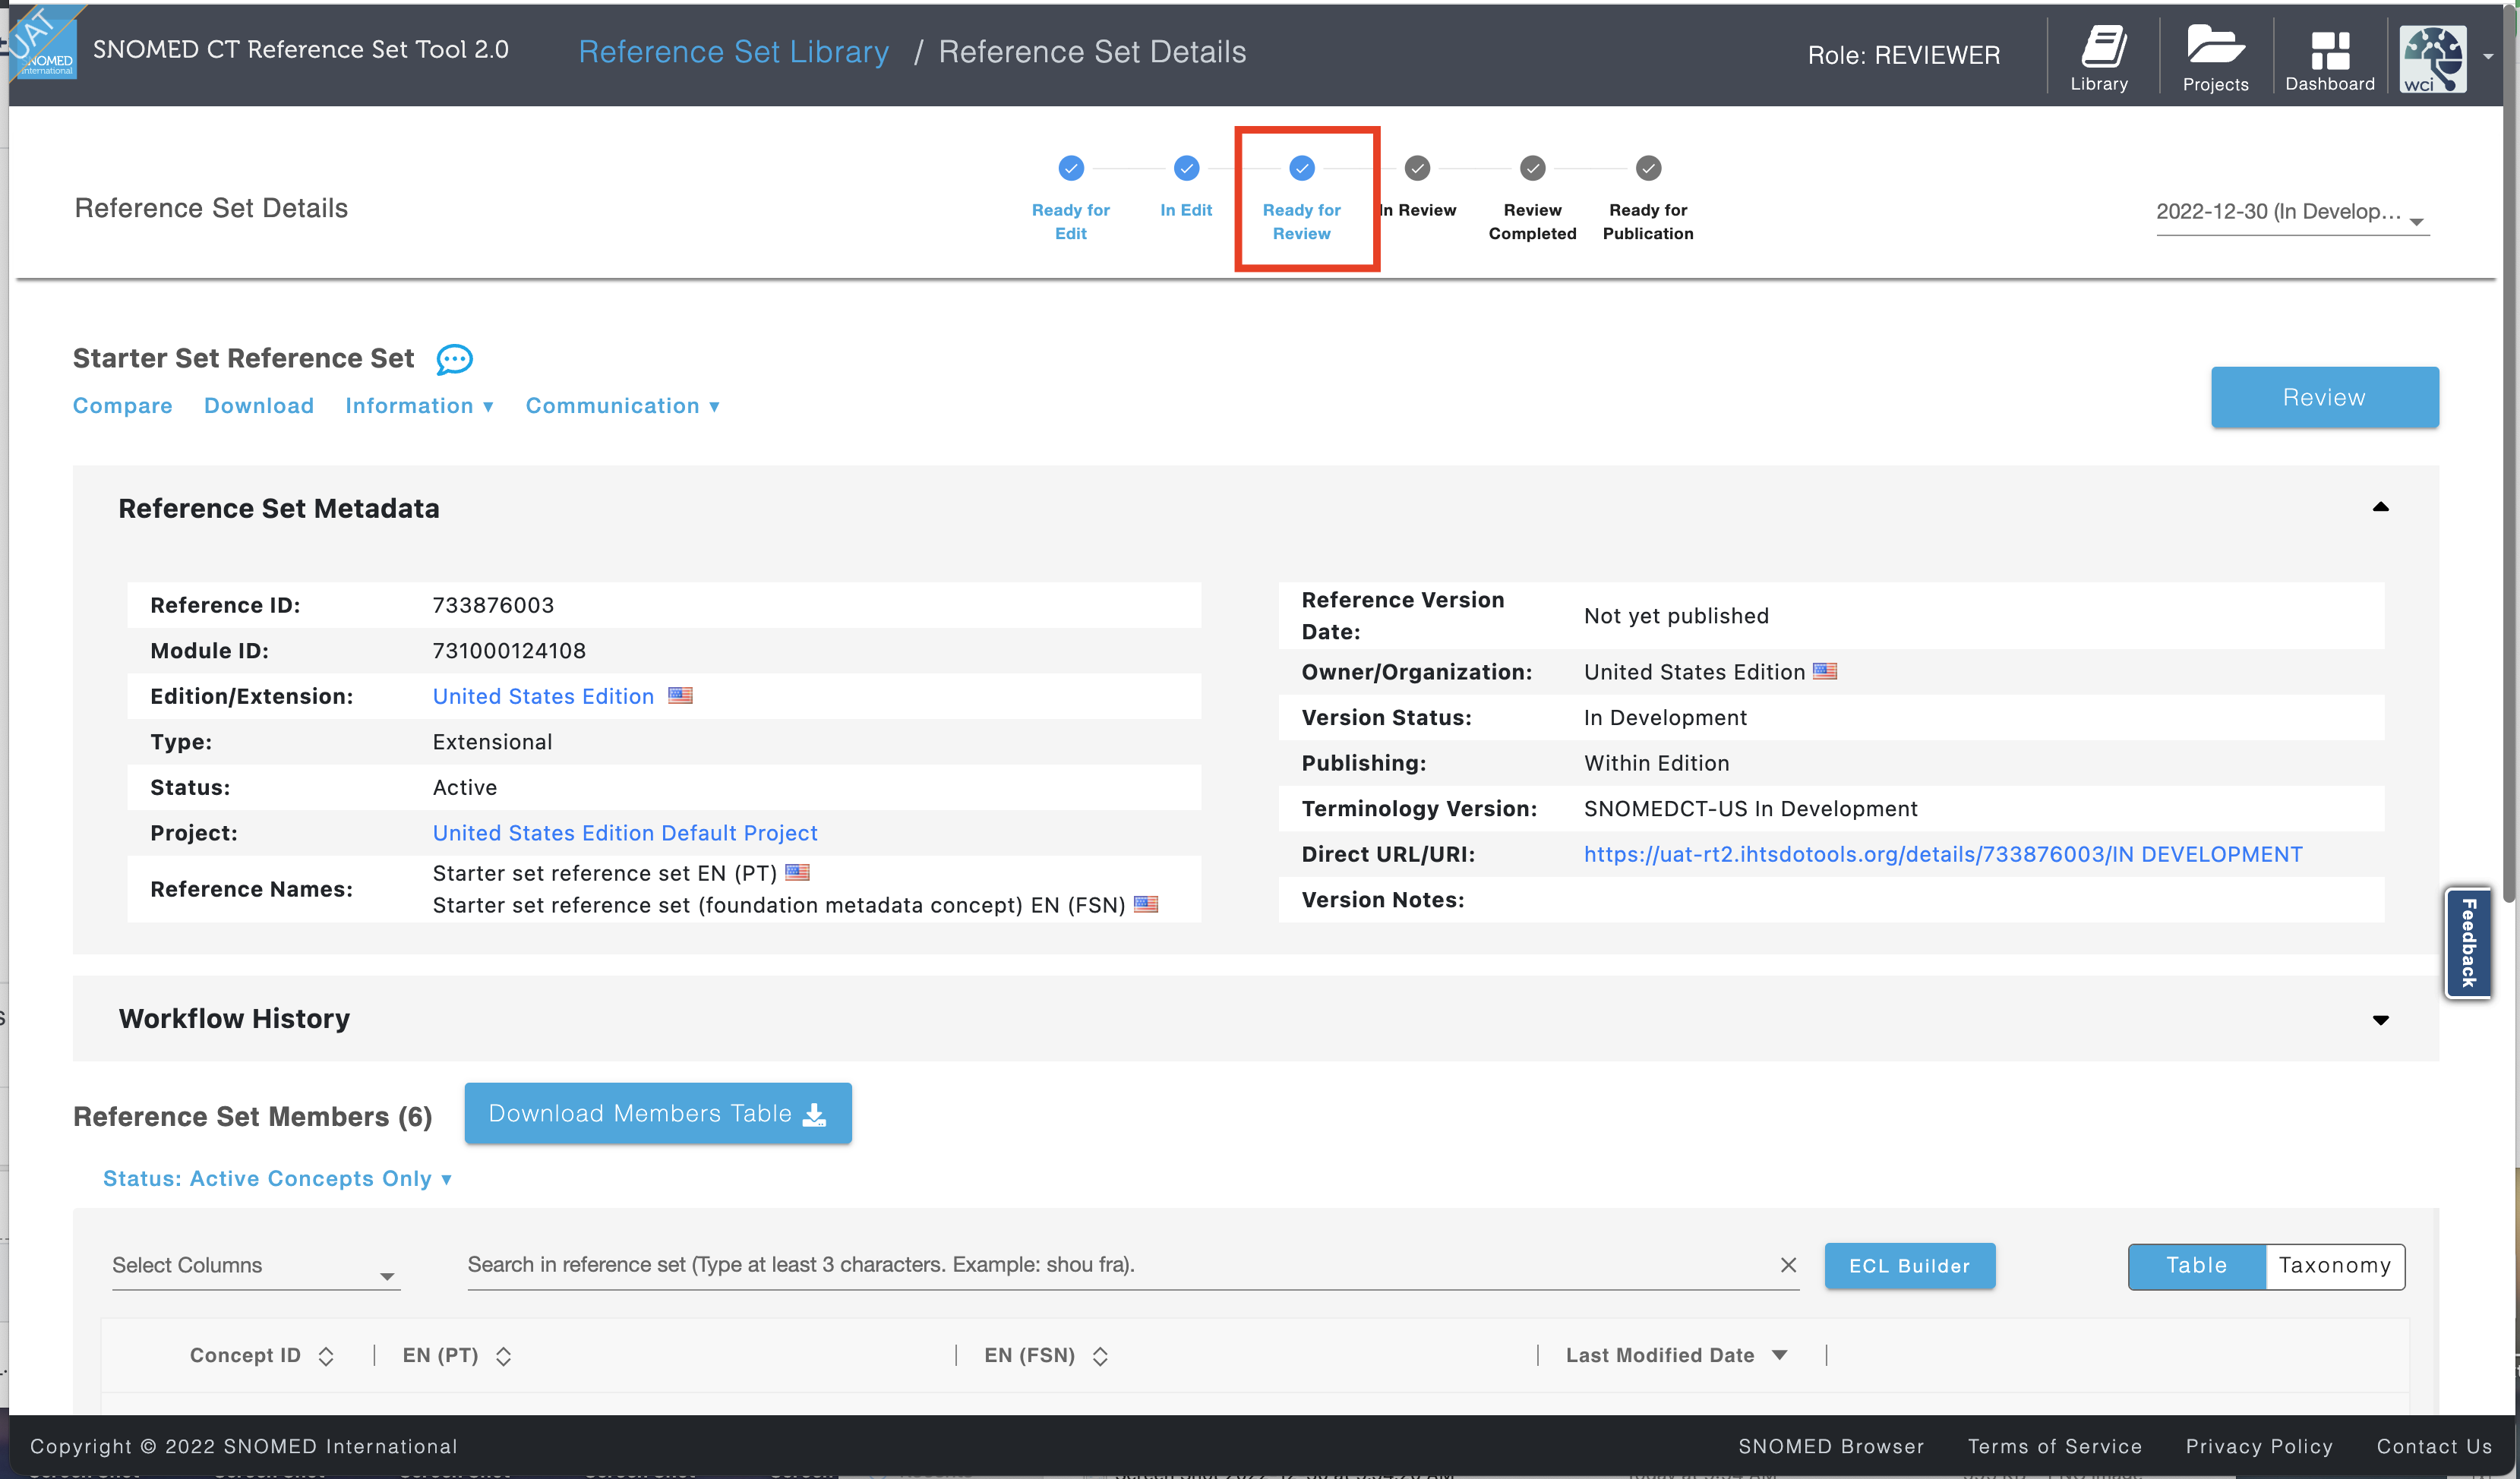
Task: Open Status: Active Concepts Only filter
Action: click(x=277, y=1179)
